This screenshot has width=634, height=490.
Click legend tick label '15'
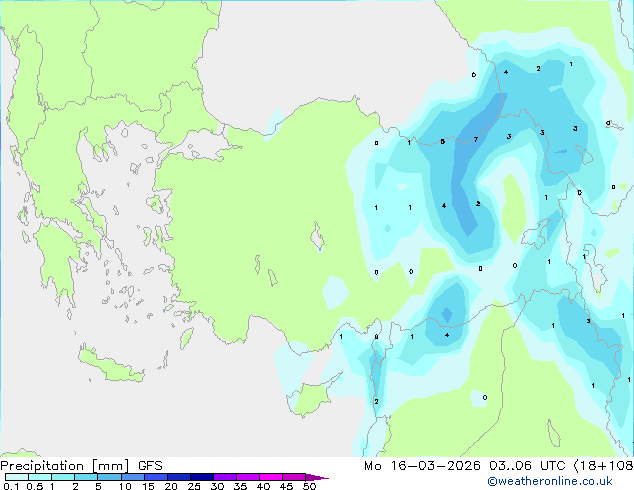(148, 486)
